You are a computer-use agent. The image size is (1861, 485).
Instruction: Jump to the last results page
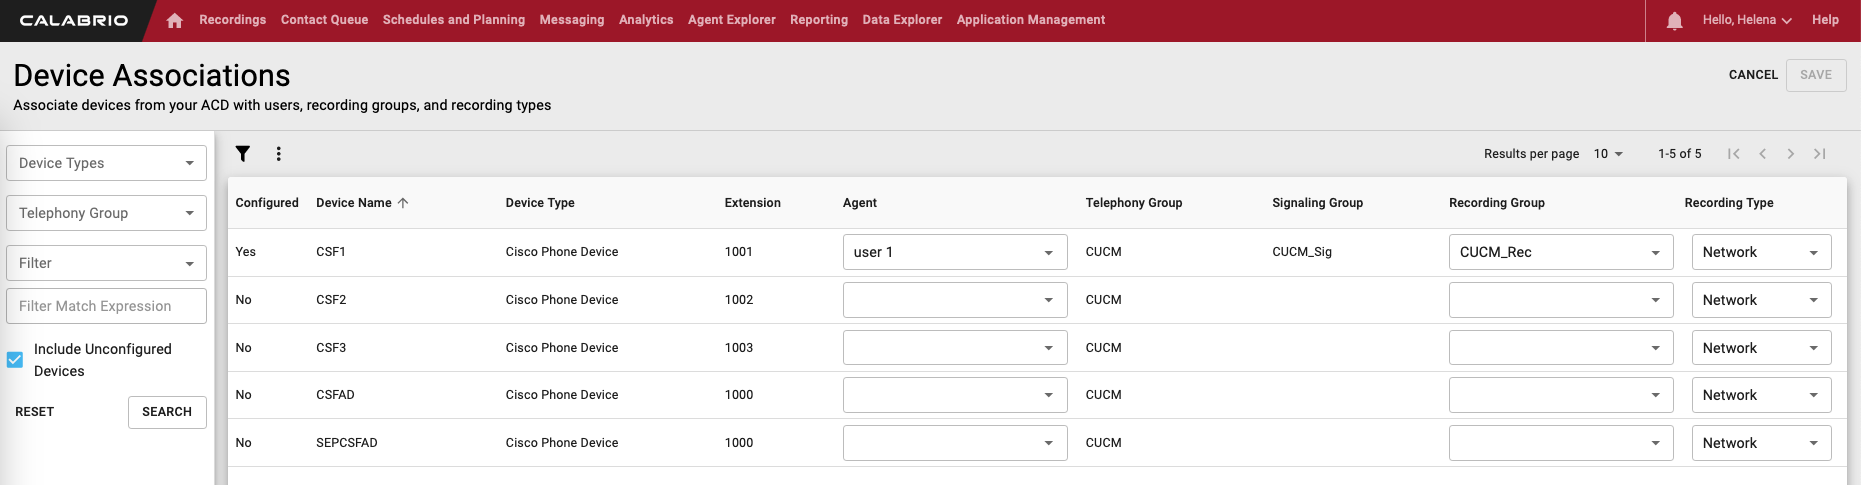(x=1820, y=154)
